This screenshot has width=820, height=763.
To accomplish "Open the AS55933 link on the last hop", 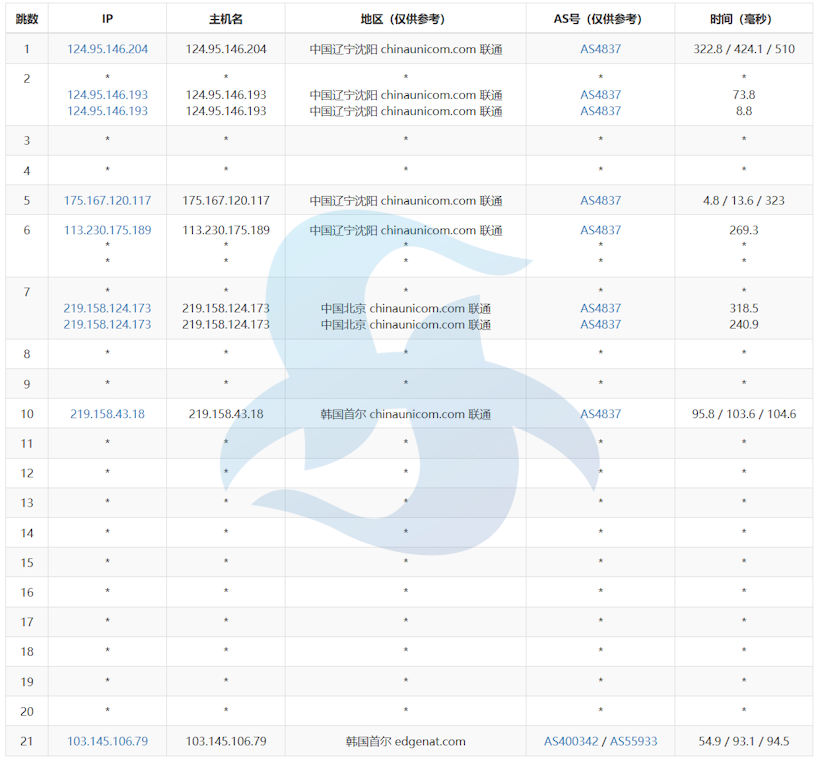I will click(x=630, y=742).
